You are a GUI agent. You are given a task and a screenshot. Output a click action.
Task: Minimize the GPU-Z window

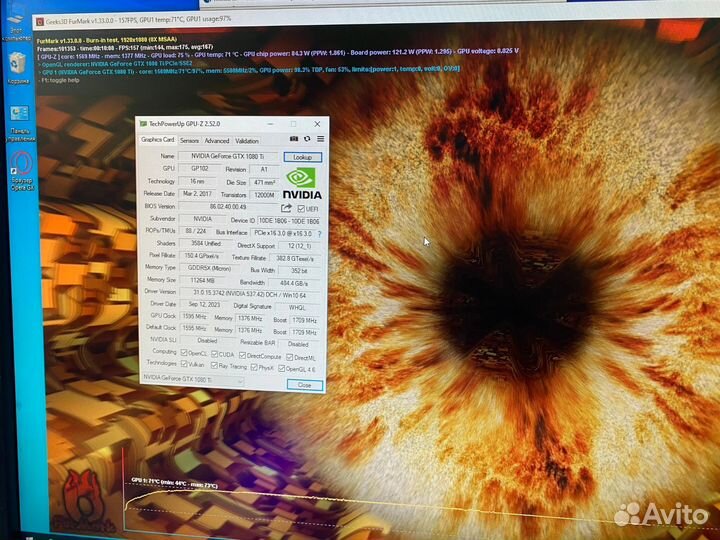(270, 124)
